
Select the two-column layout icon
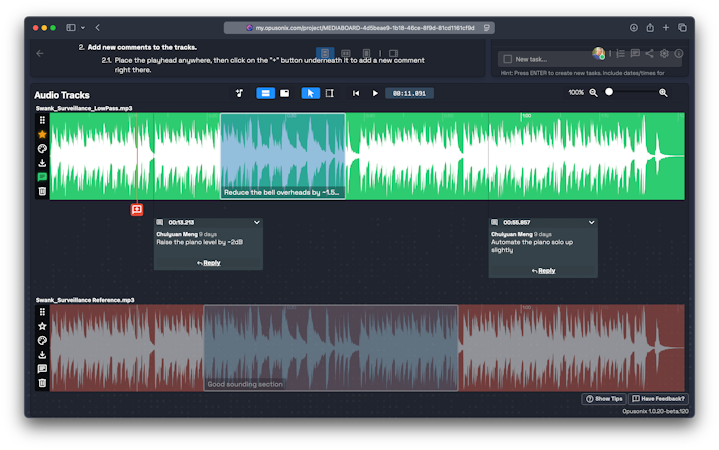[x=346, y=53]
